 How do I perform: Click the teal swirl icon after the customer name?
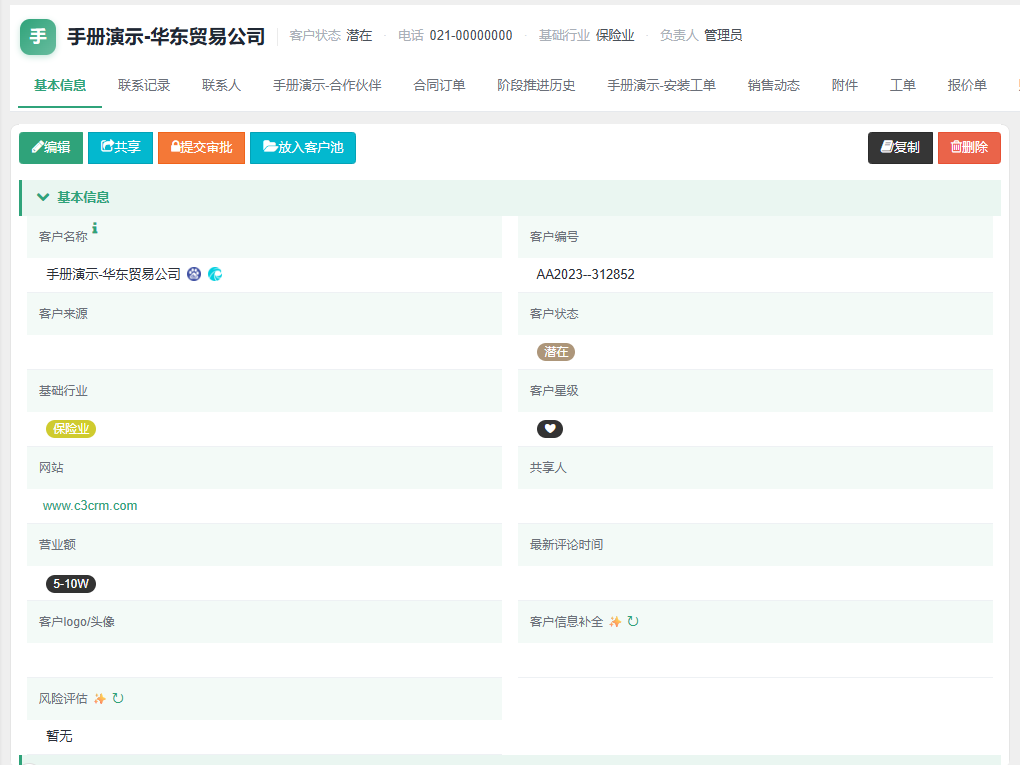(x=215, y=275)
